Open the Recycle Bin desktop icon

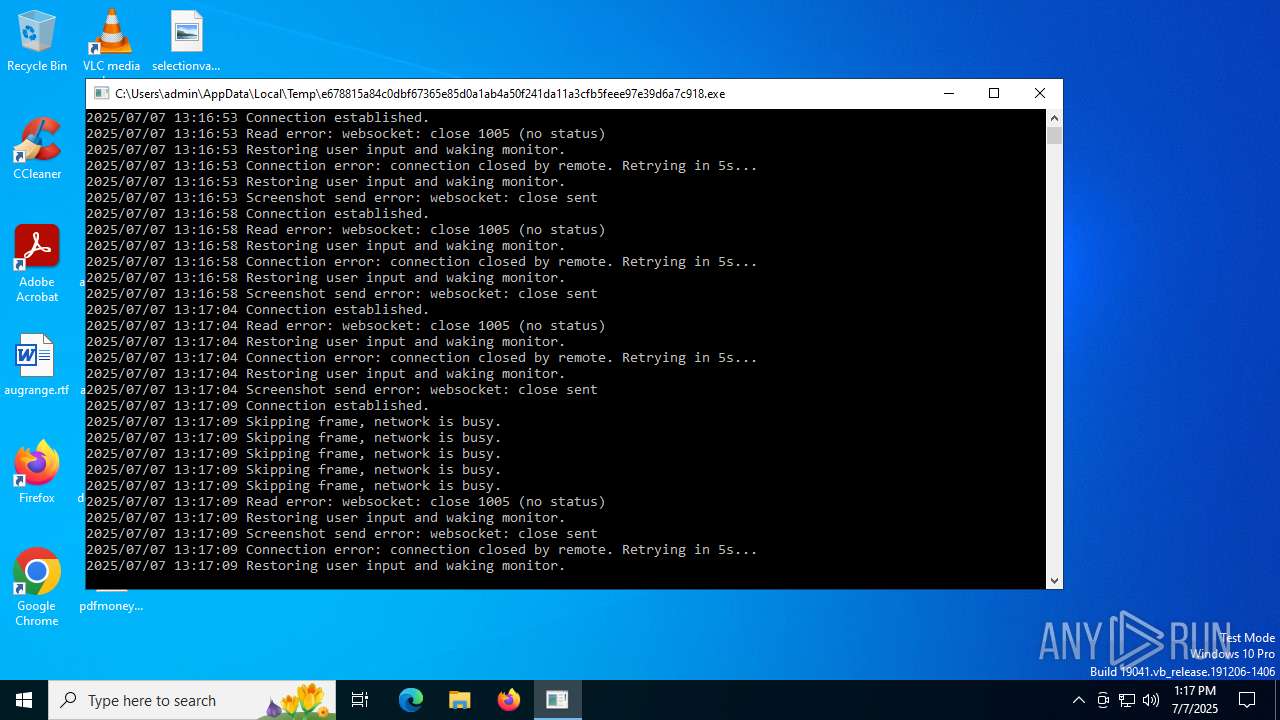[x=37, y=41]
